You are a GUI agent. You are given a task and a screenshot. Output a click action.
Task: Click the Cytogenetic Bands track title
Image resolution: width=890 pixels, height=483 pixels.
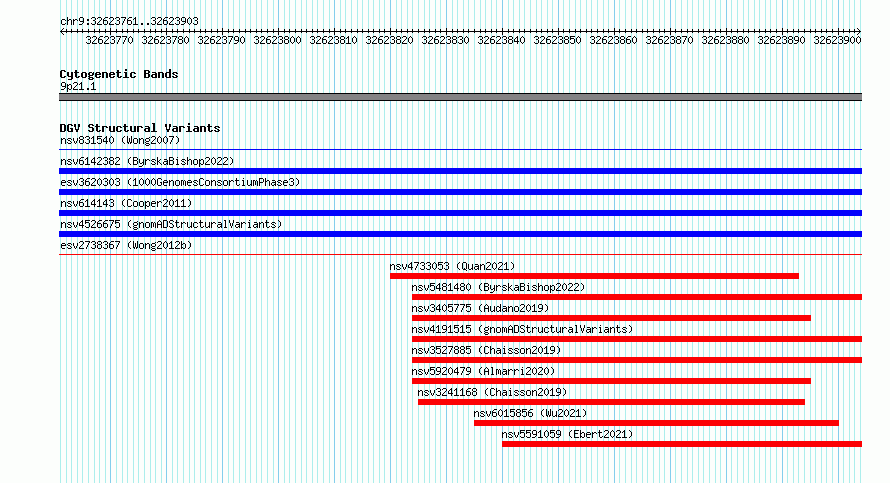(119, 74)
